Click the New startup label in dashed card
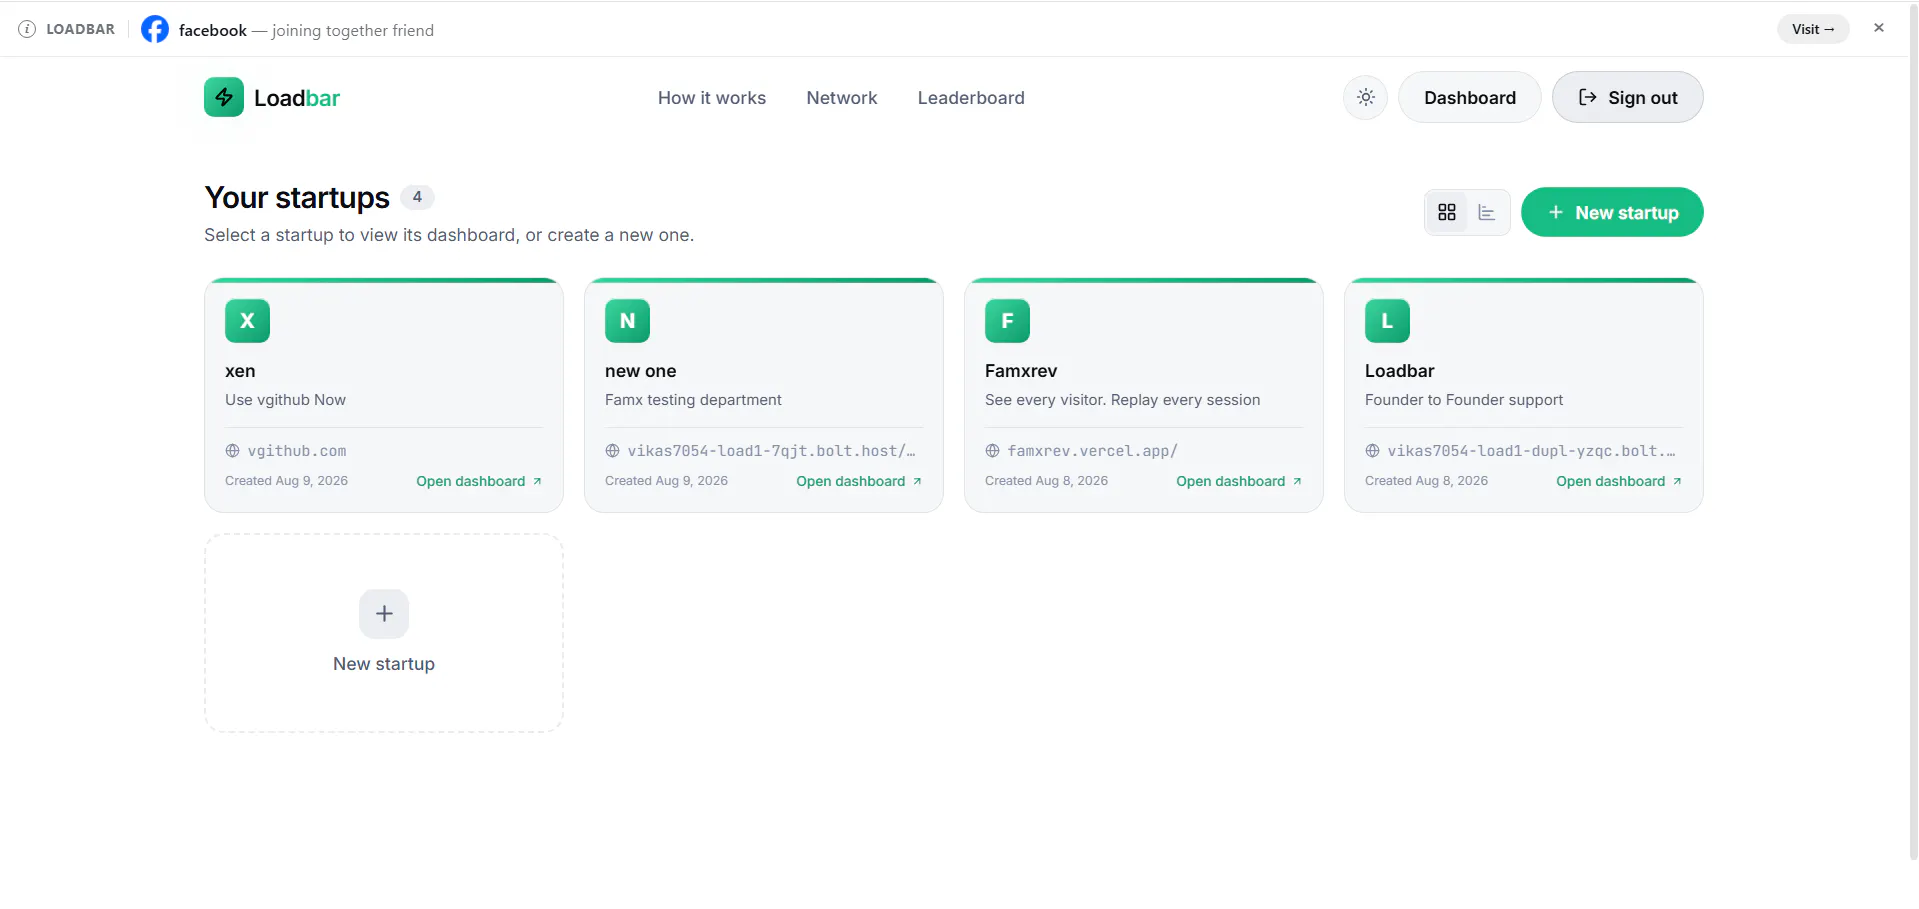 (x=384, y=664)
